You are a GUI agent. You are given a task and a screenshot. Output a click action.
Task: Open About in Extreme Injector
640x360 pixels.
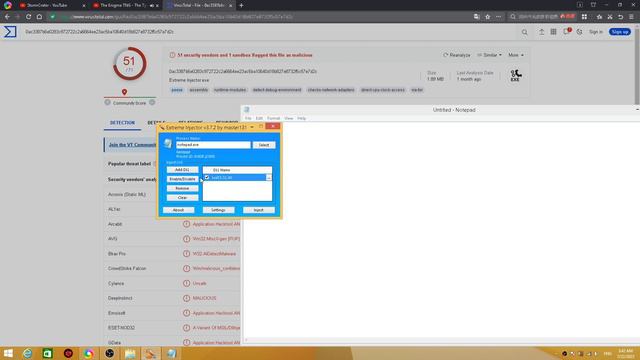click(x=178, y=210)
